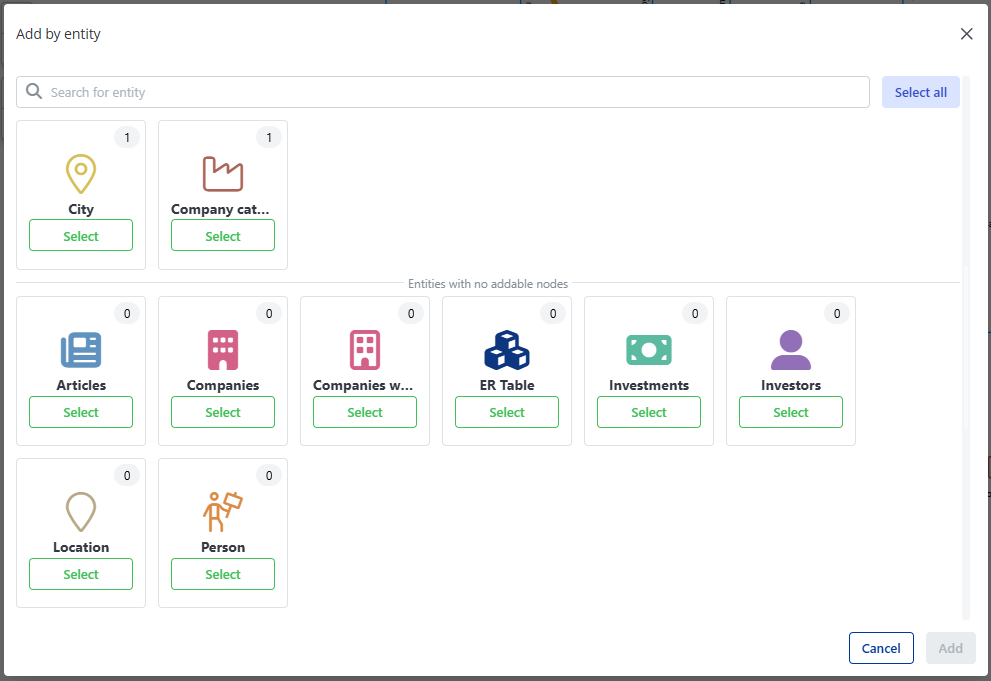
Task: Click the City count badge
Action: click(127, 137)
